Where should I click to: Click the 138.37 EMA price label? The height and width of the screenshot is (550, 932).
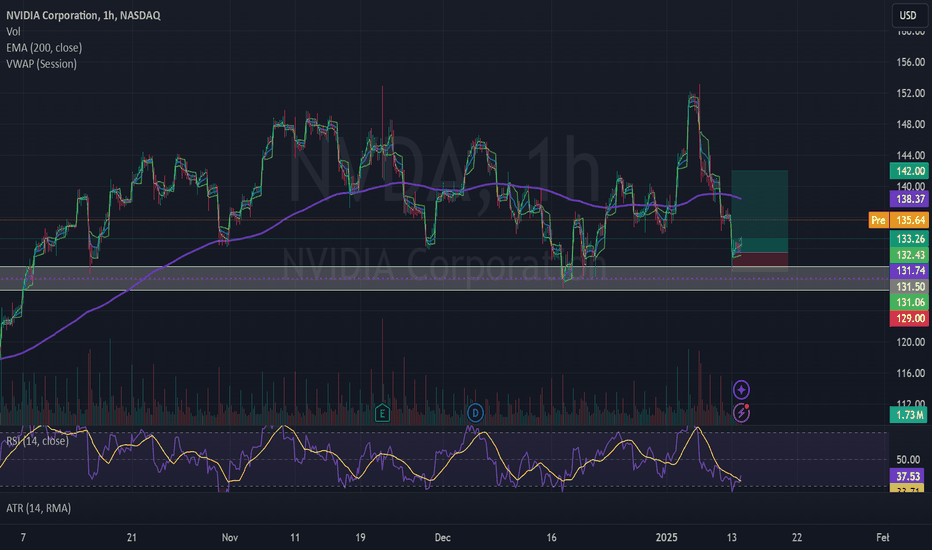coord(909,199)
